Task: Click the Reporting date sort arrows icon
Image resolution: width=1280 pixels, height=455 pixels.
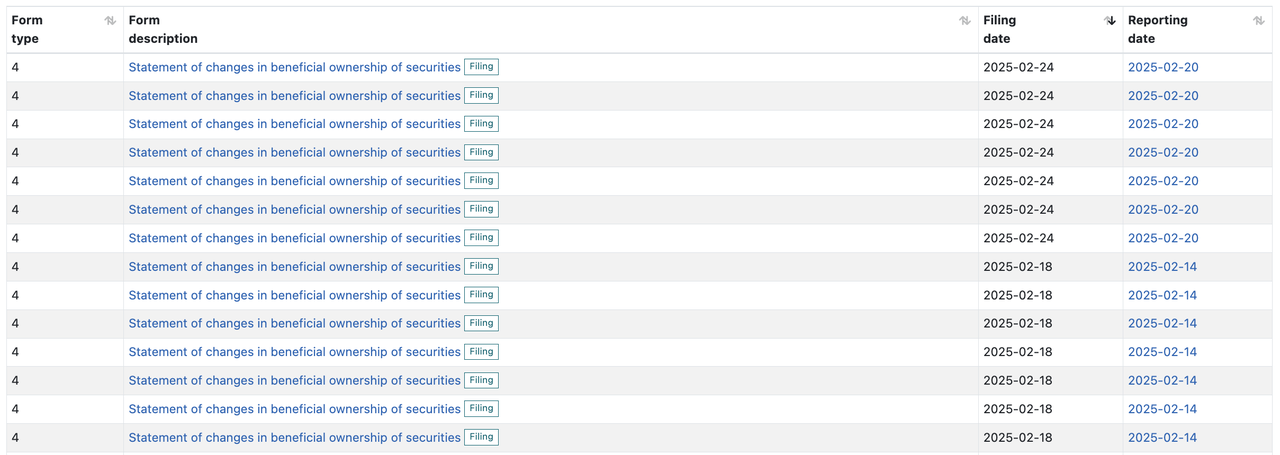Action: click(1259, 20)
